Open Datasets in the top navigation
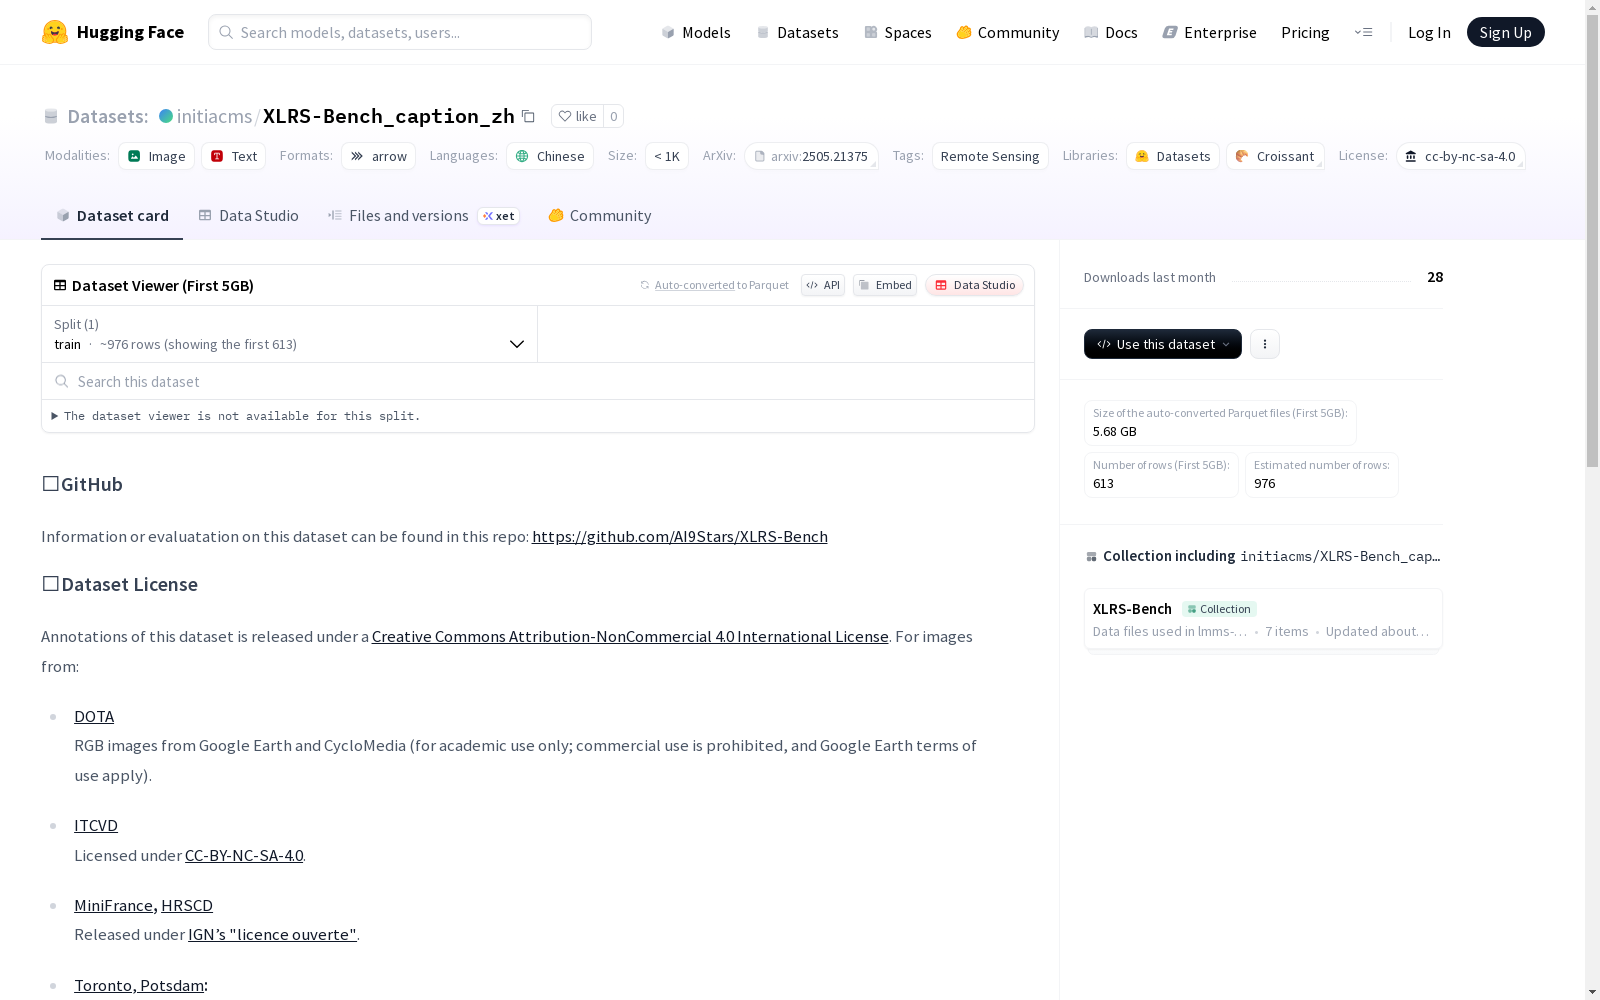This screenshot has width=1600, height=1000. point(797,32)
